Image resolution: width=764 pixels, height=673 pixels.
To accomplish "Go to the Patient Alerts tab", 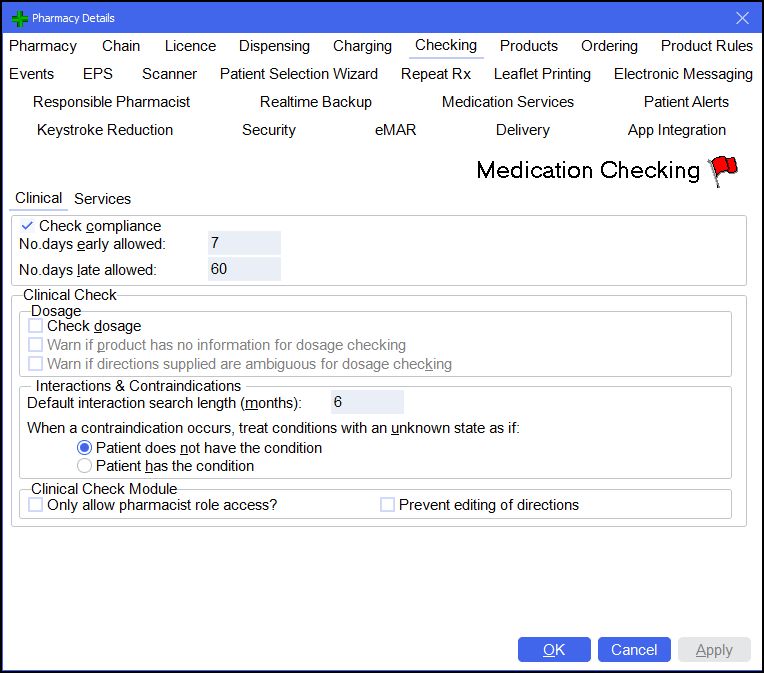I will click(686, 102).
